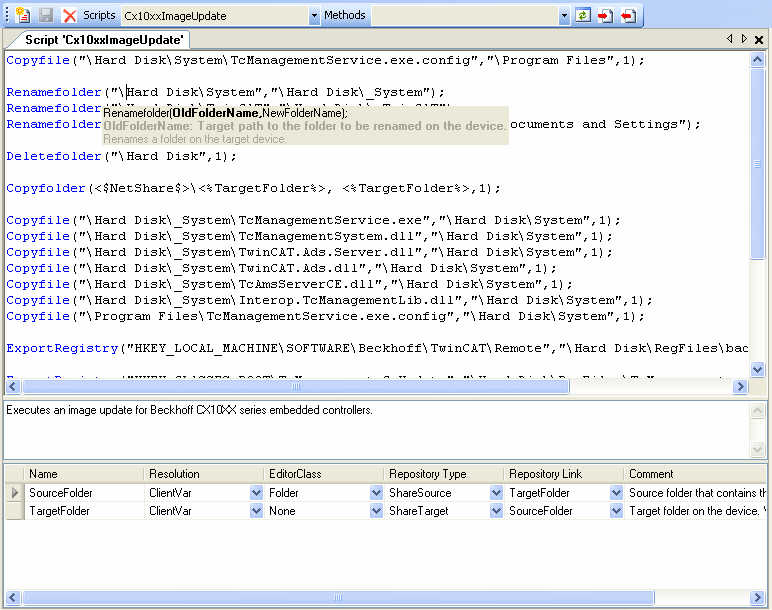Select the Script 'Cx10xxImageUpdate' tab
772x610 pixels.
point(104,40)
